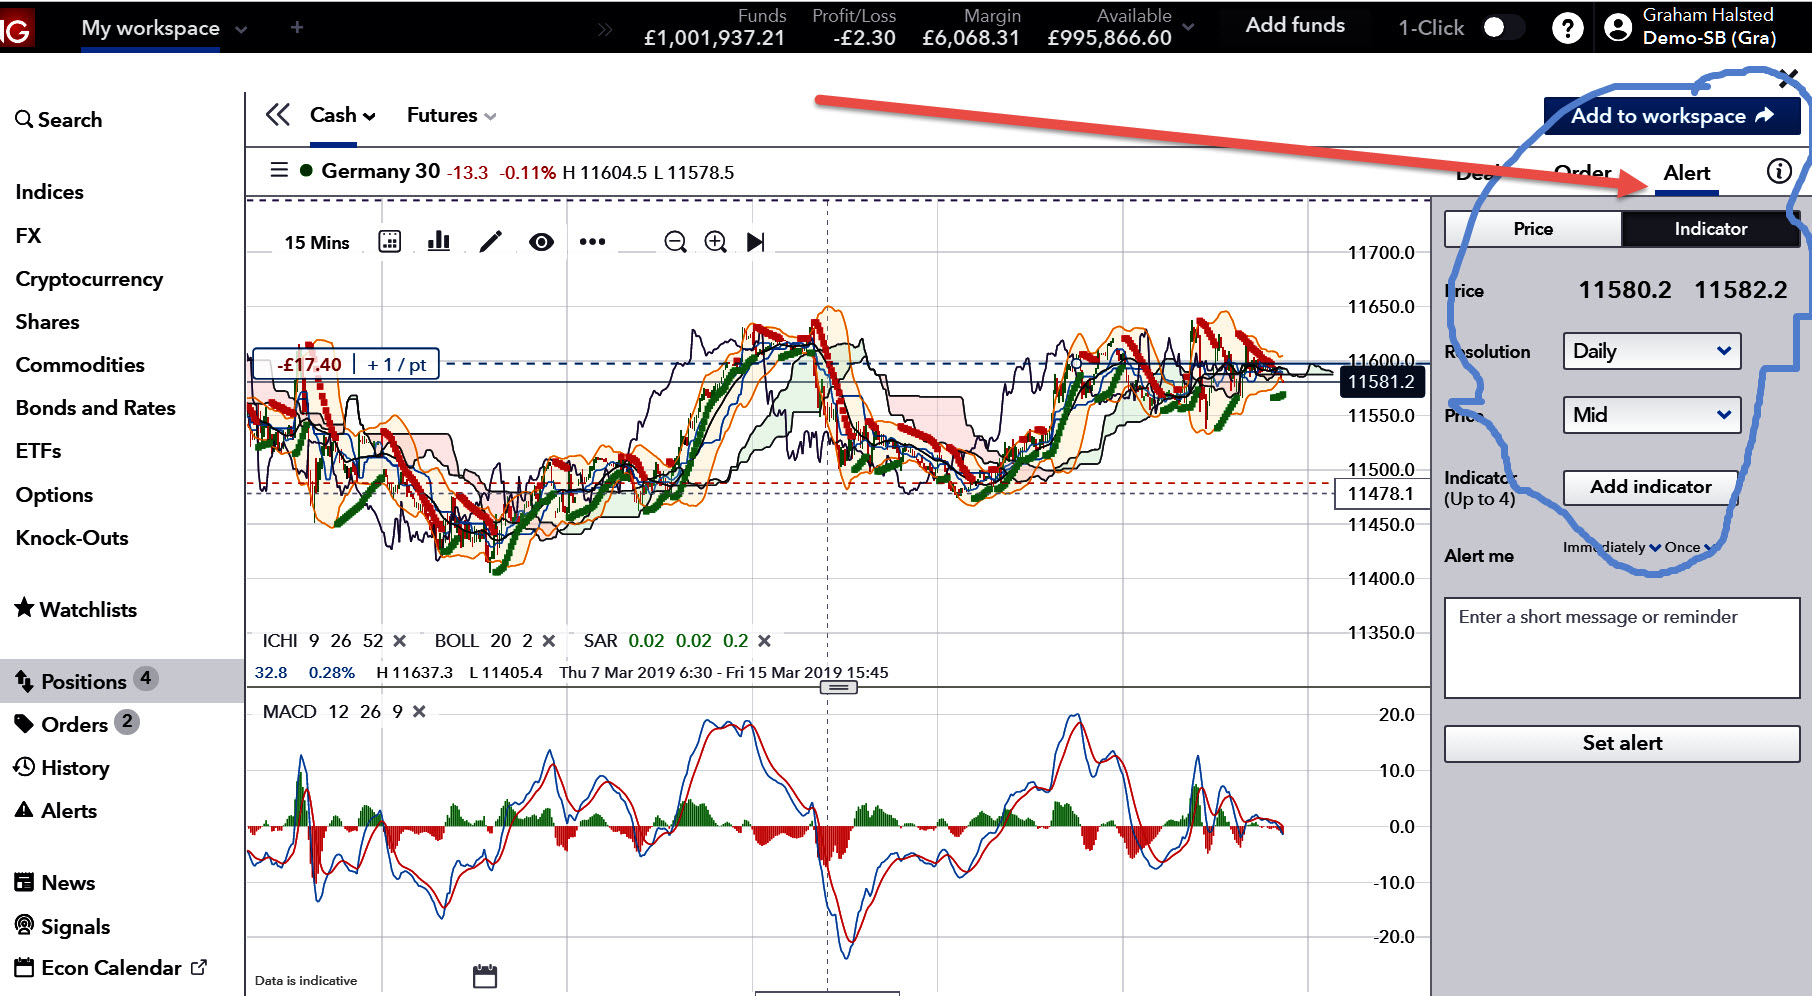Jump to the latest candle

coord(756,242)
